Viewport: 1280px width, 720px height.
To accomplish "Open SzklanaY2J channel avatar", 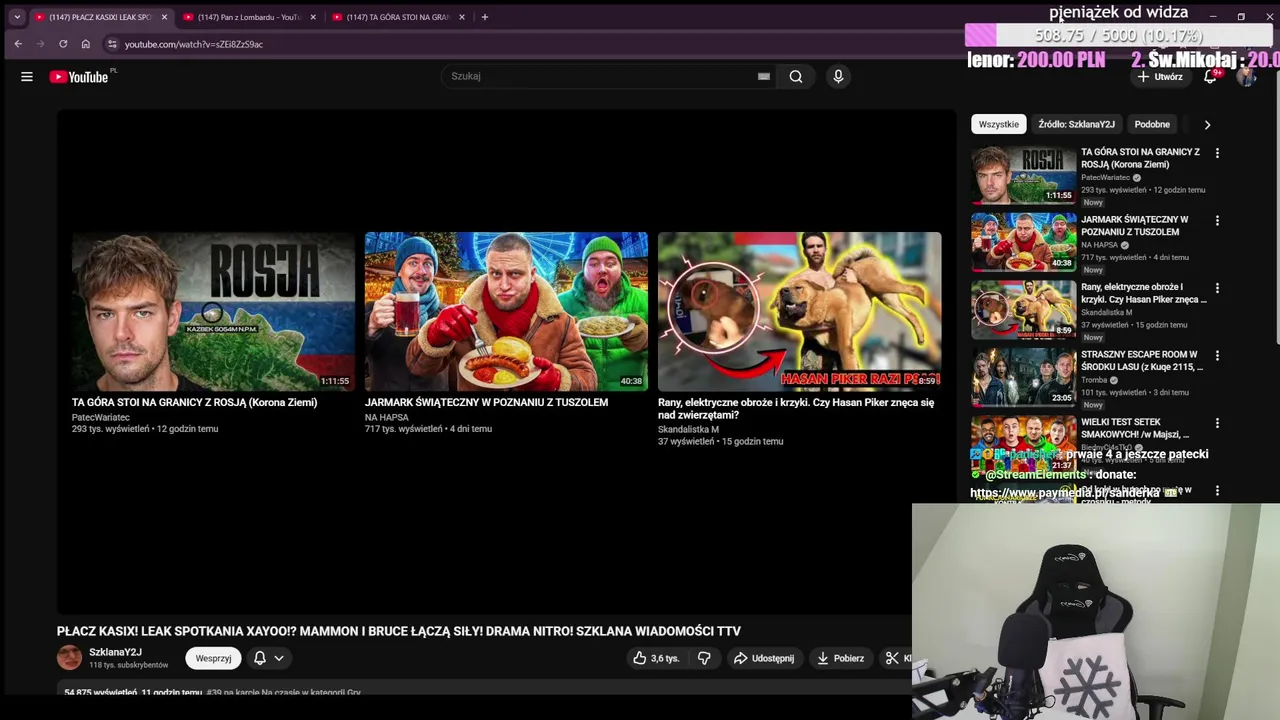I will [x=69, y=657].
